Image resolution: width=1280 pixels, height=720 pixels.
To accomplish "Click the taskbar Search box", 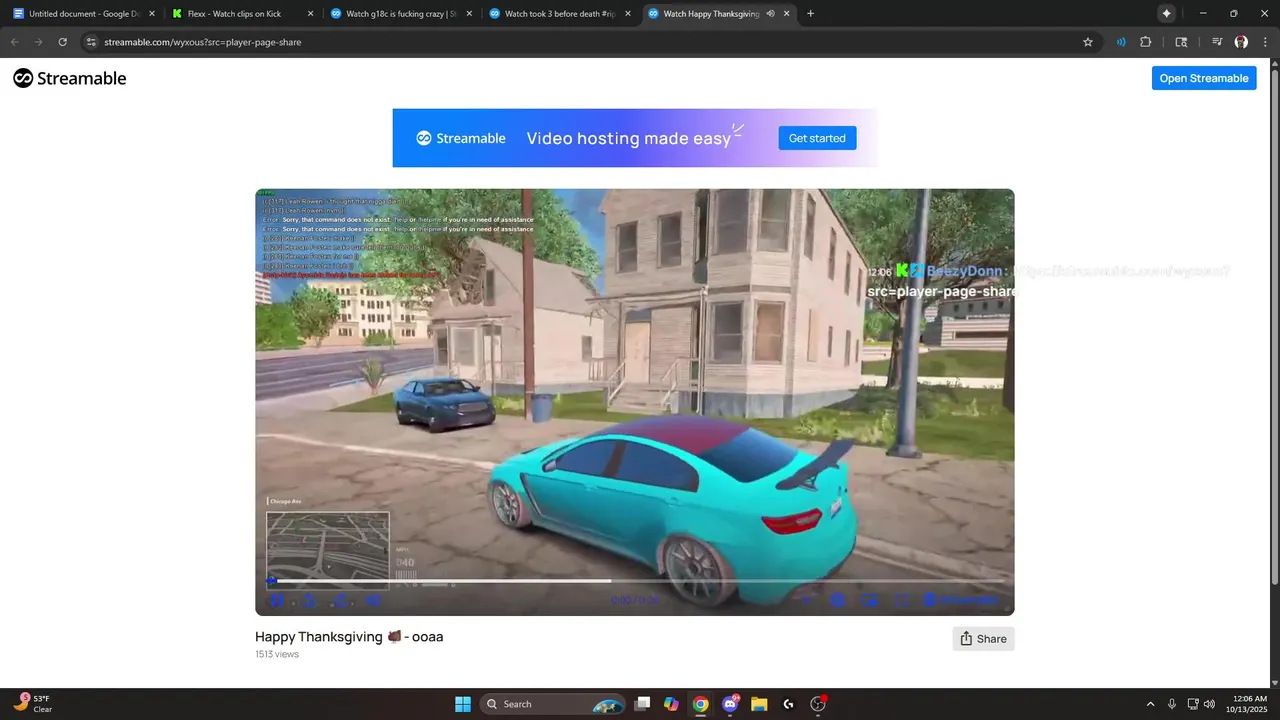I will click(553, 704).
